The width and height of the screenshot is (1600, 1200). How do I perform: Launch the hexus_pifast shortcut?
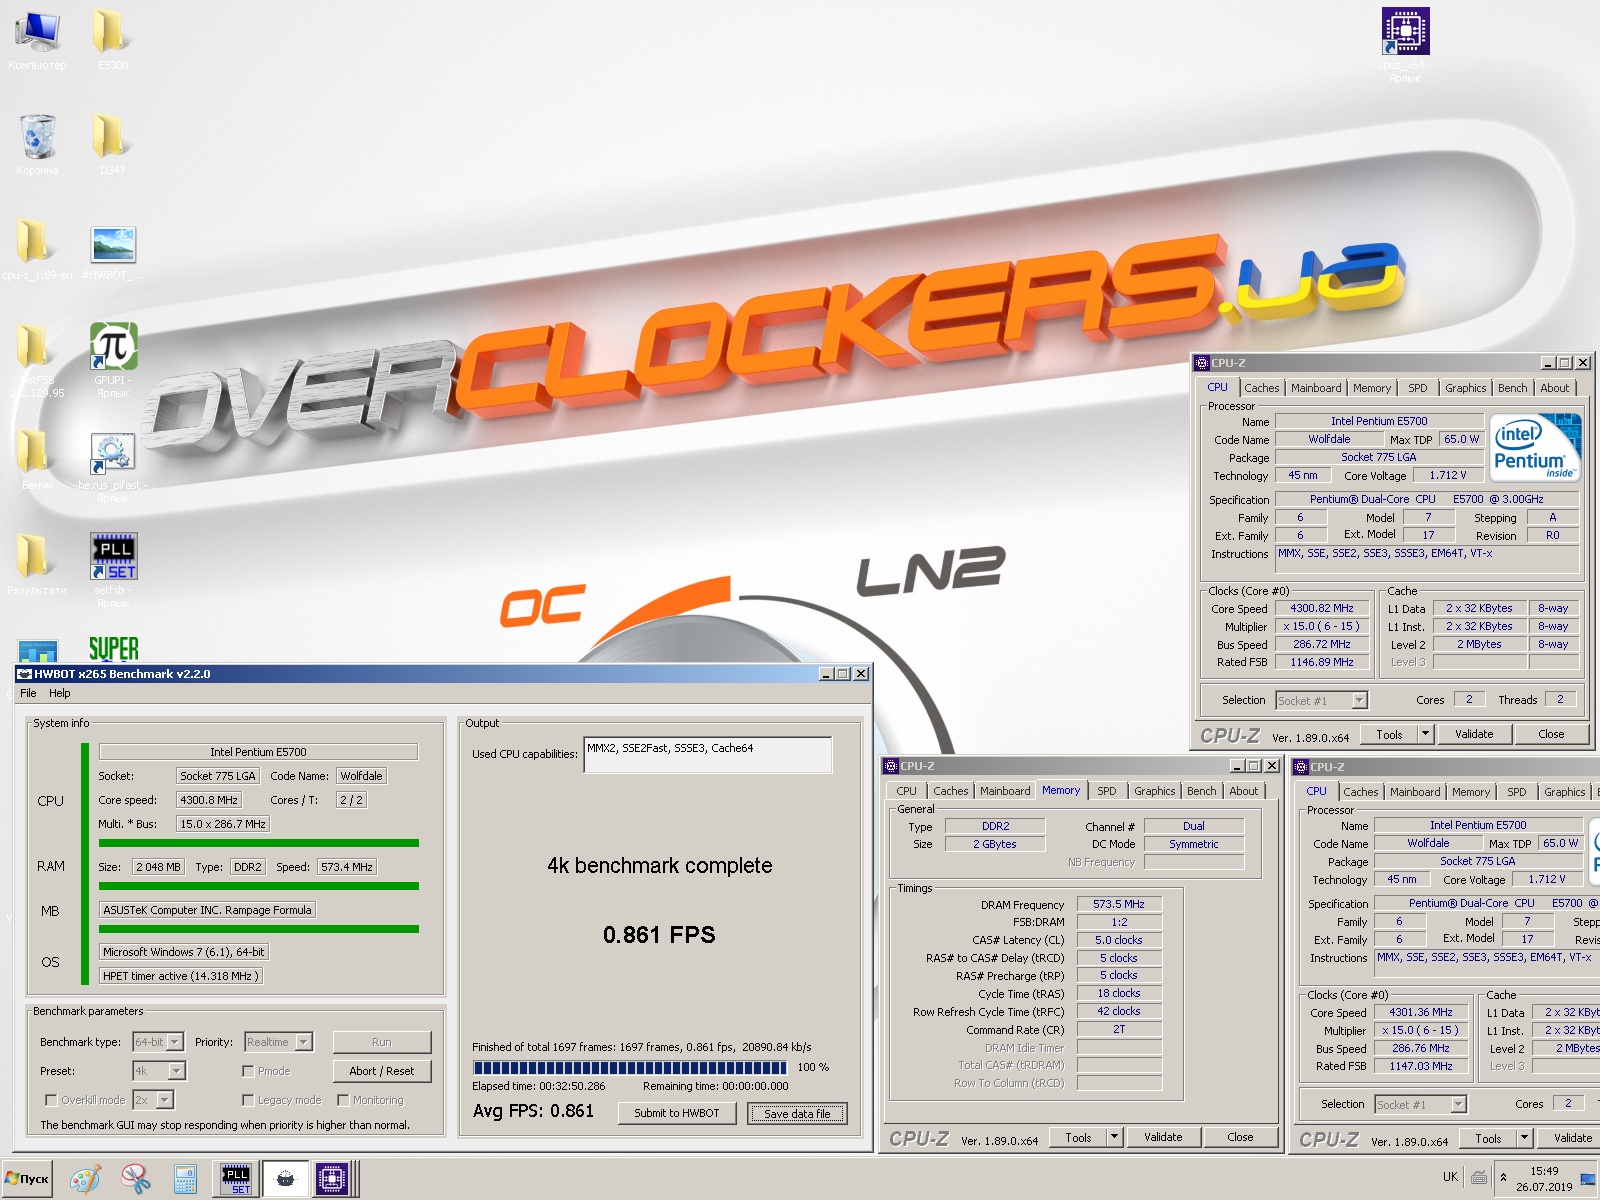click(x=113, y=468)
